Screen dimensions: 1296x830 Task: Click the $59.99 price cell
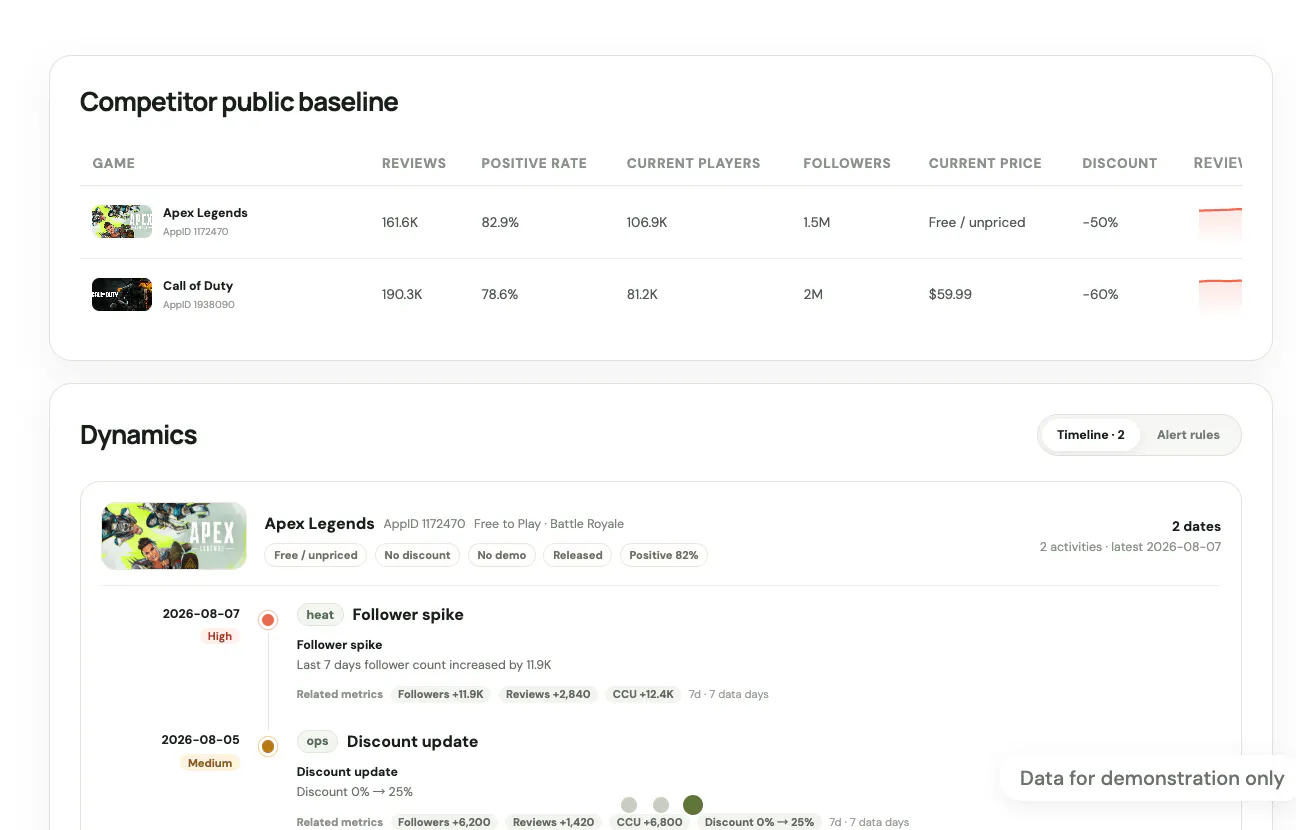coord(950,295)
